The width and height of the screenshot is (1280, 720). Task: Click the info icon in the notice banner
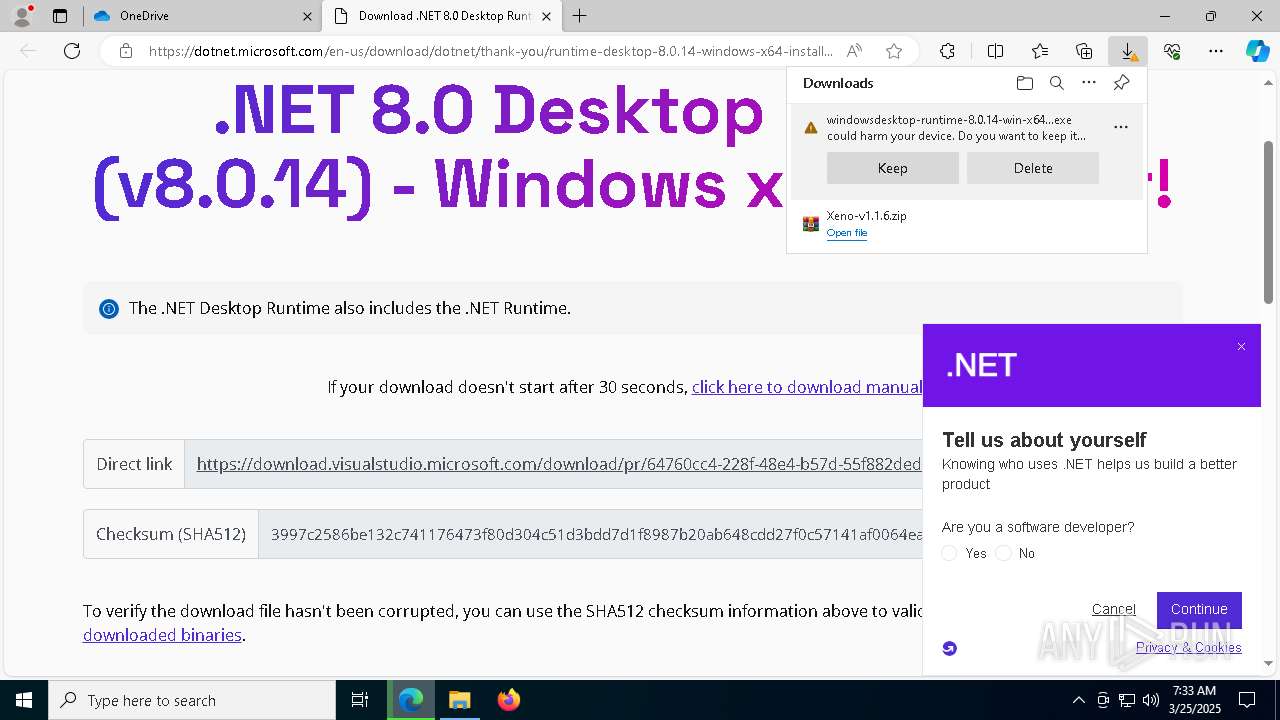pyautogui.click(x=109, y=309)
